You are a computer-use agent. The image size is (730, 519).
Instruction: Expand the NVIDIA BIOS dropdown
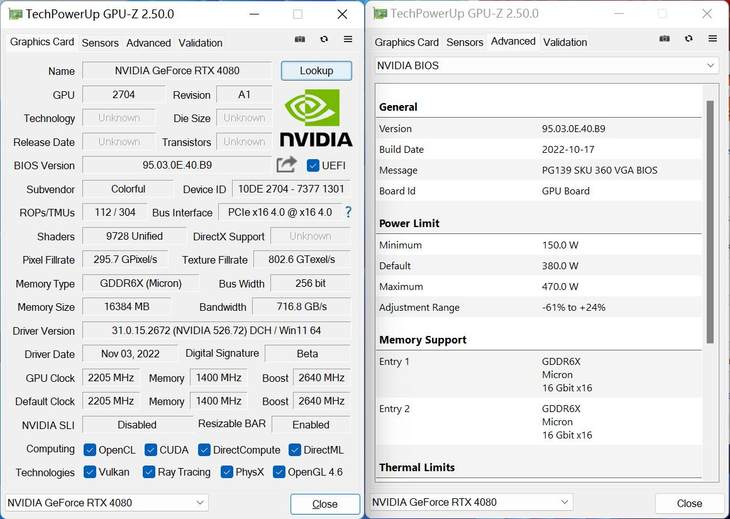pyautogui.click(x=546, y=65)
